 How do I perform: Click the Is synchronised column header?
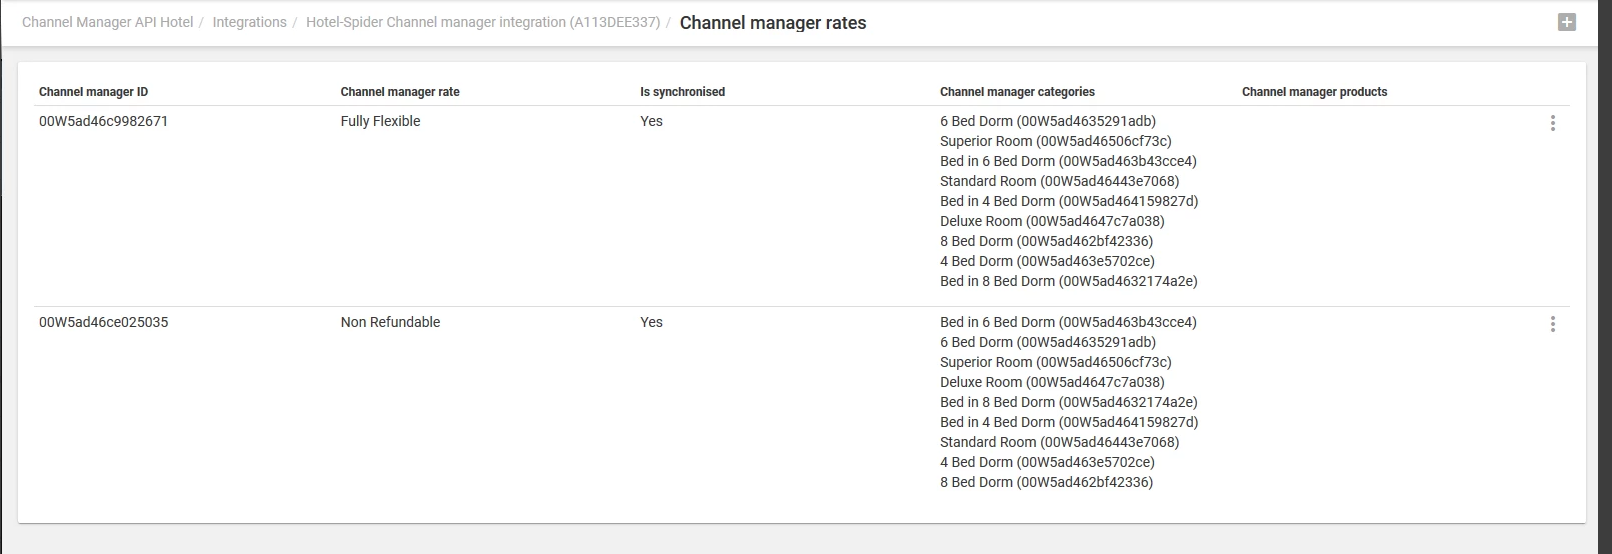[682, 92]
